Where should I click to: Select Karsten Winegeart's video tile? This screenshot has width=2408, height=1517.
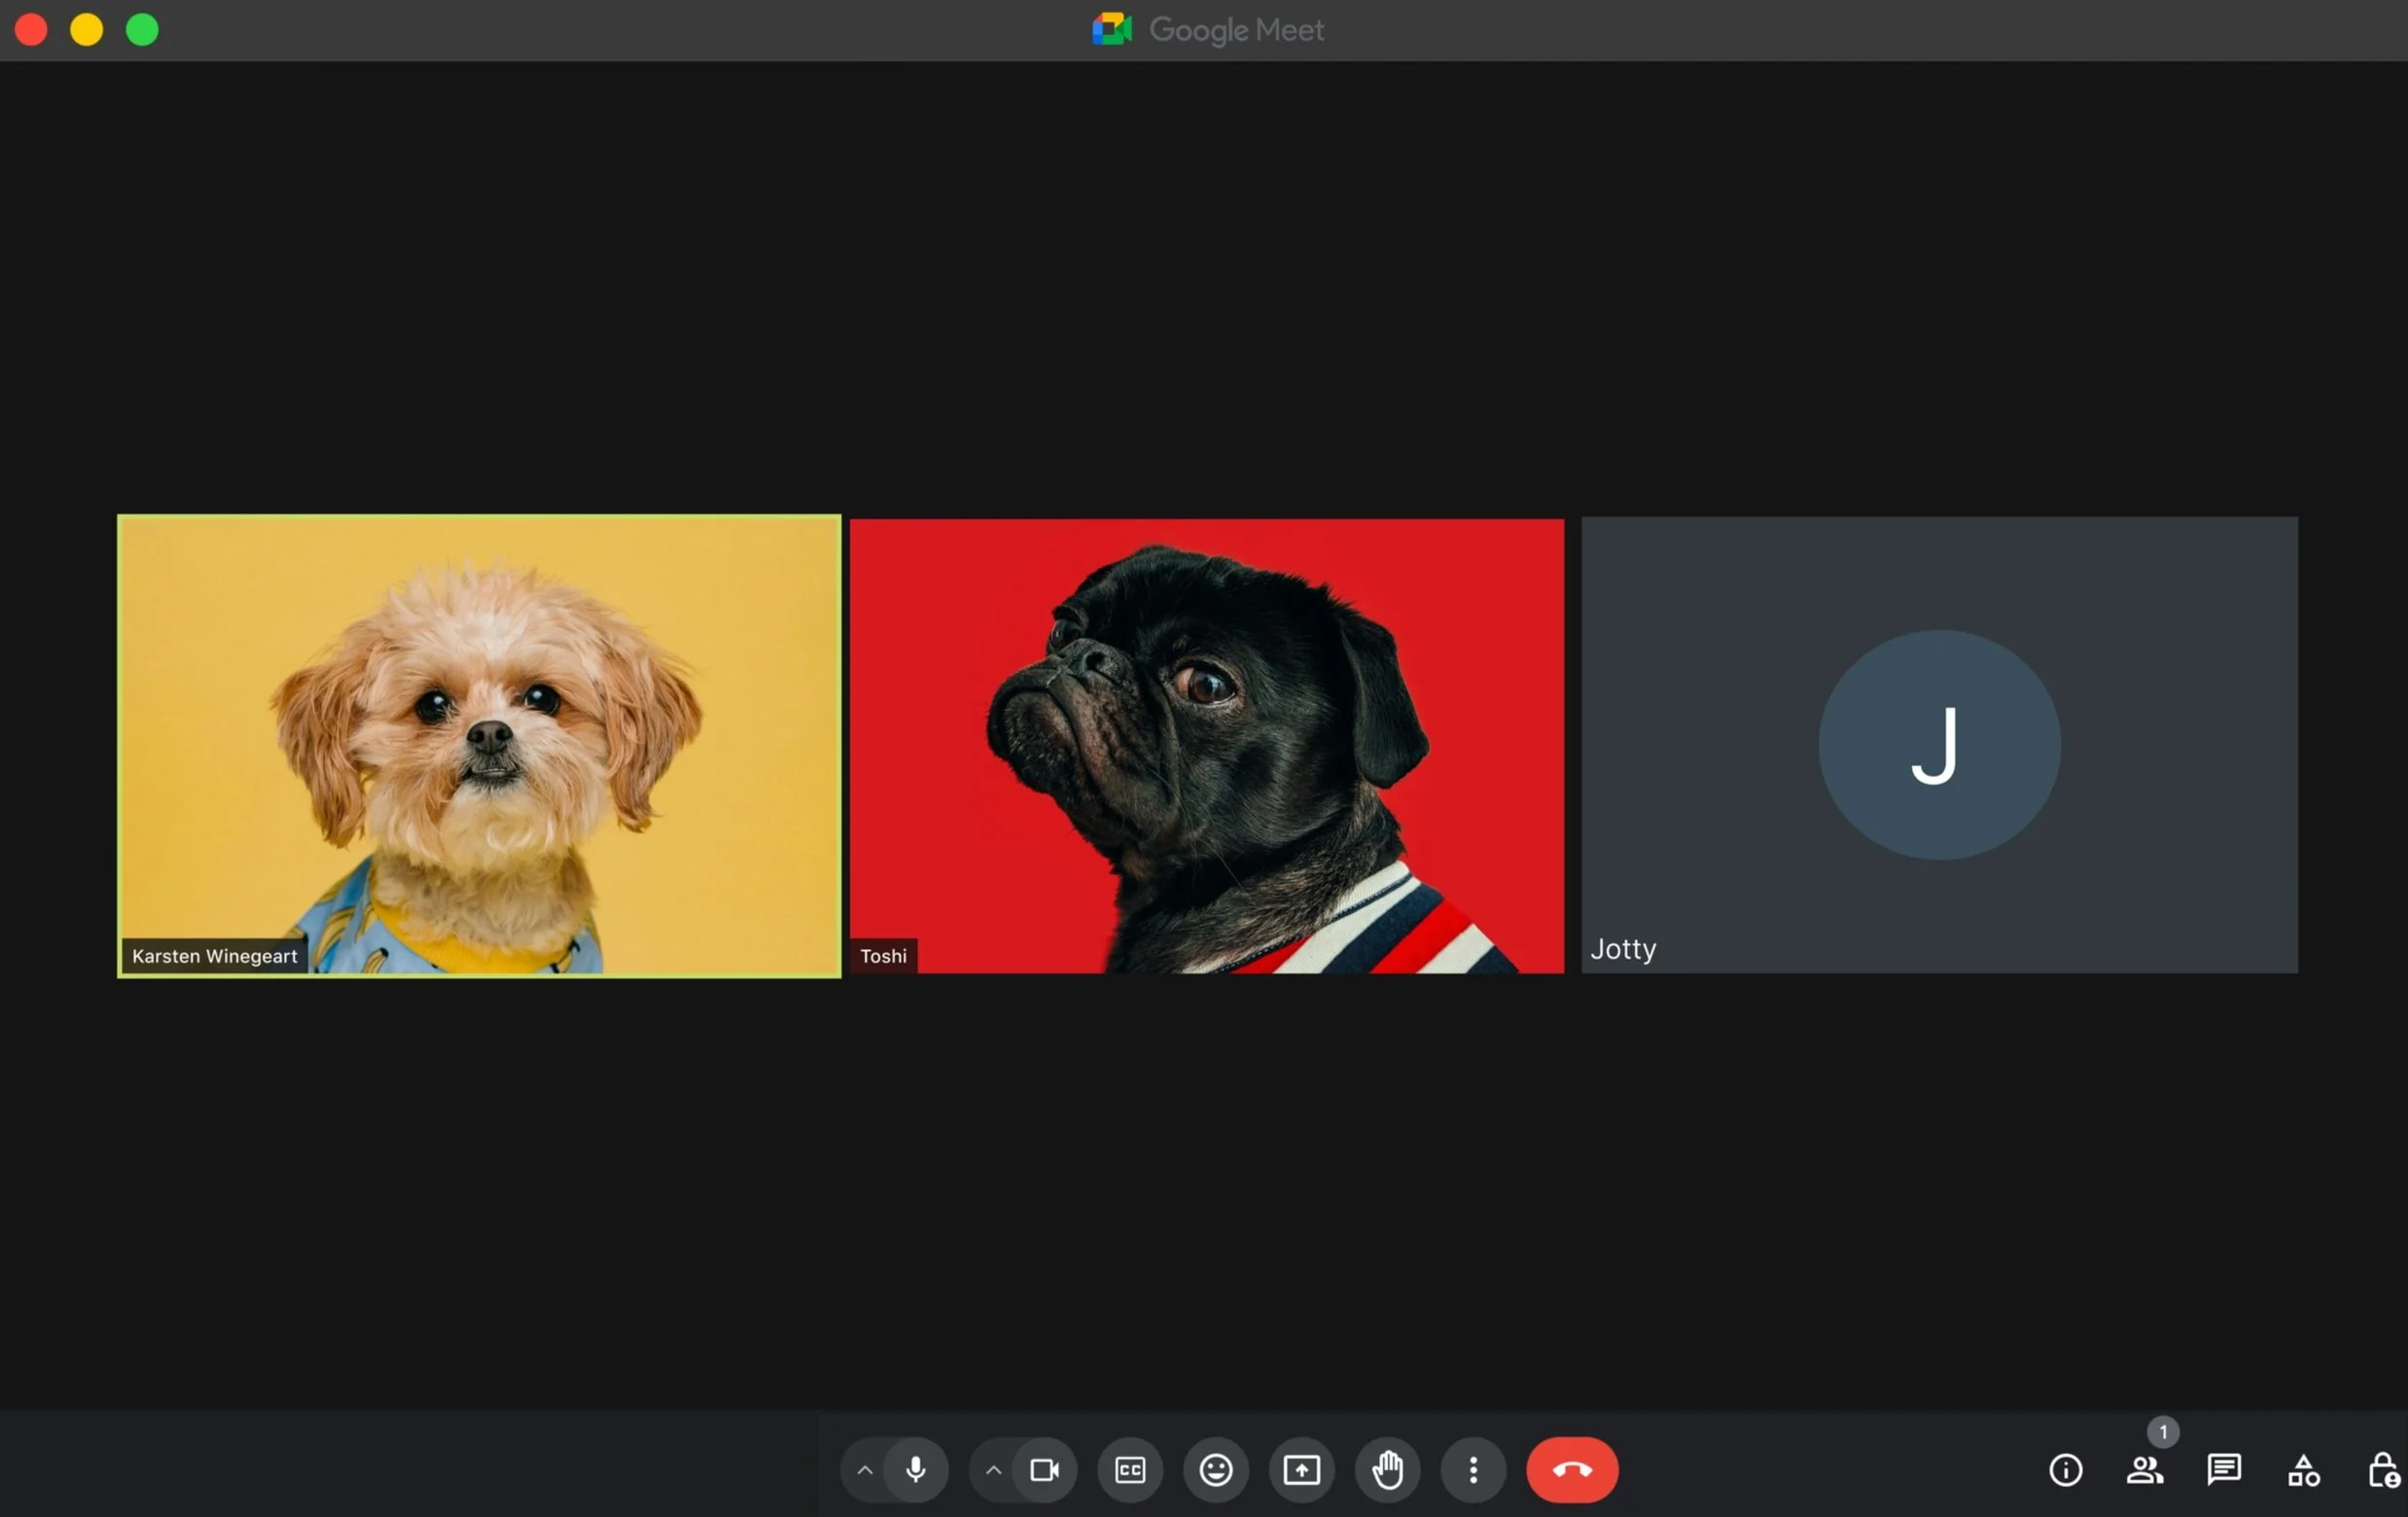tap(479, 746)
